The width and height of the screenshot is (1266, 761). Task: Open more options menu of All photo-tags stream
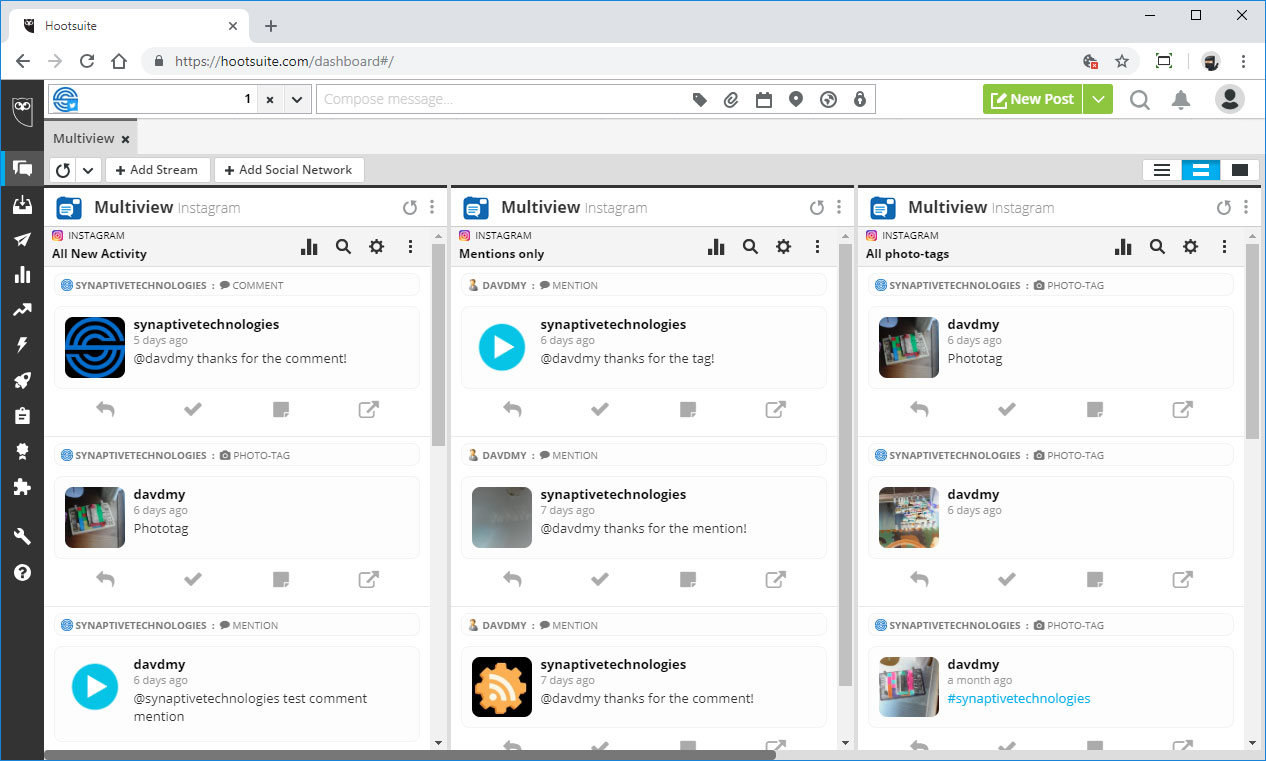pos(1224,246)
